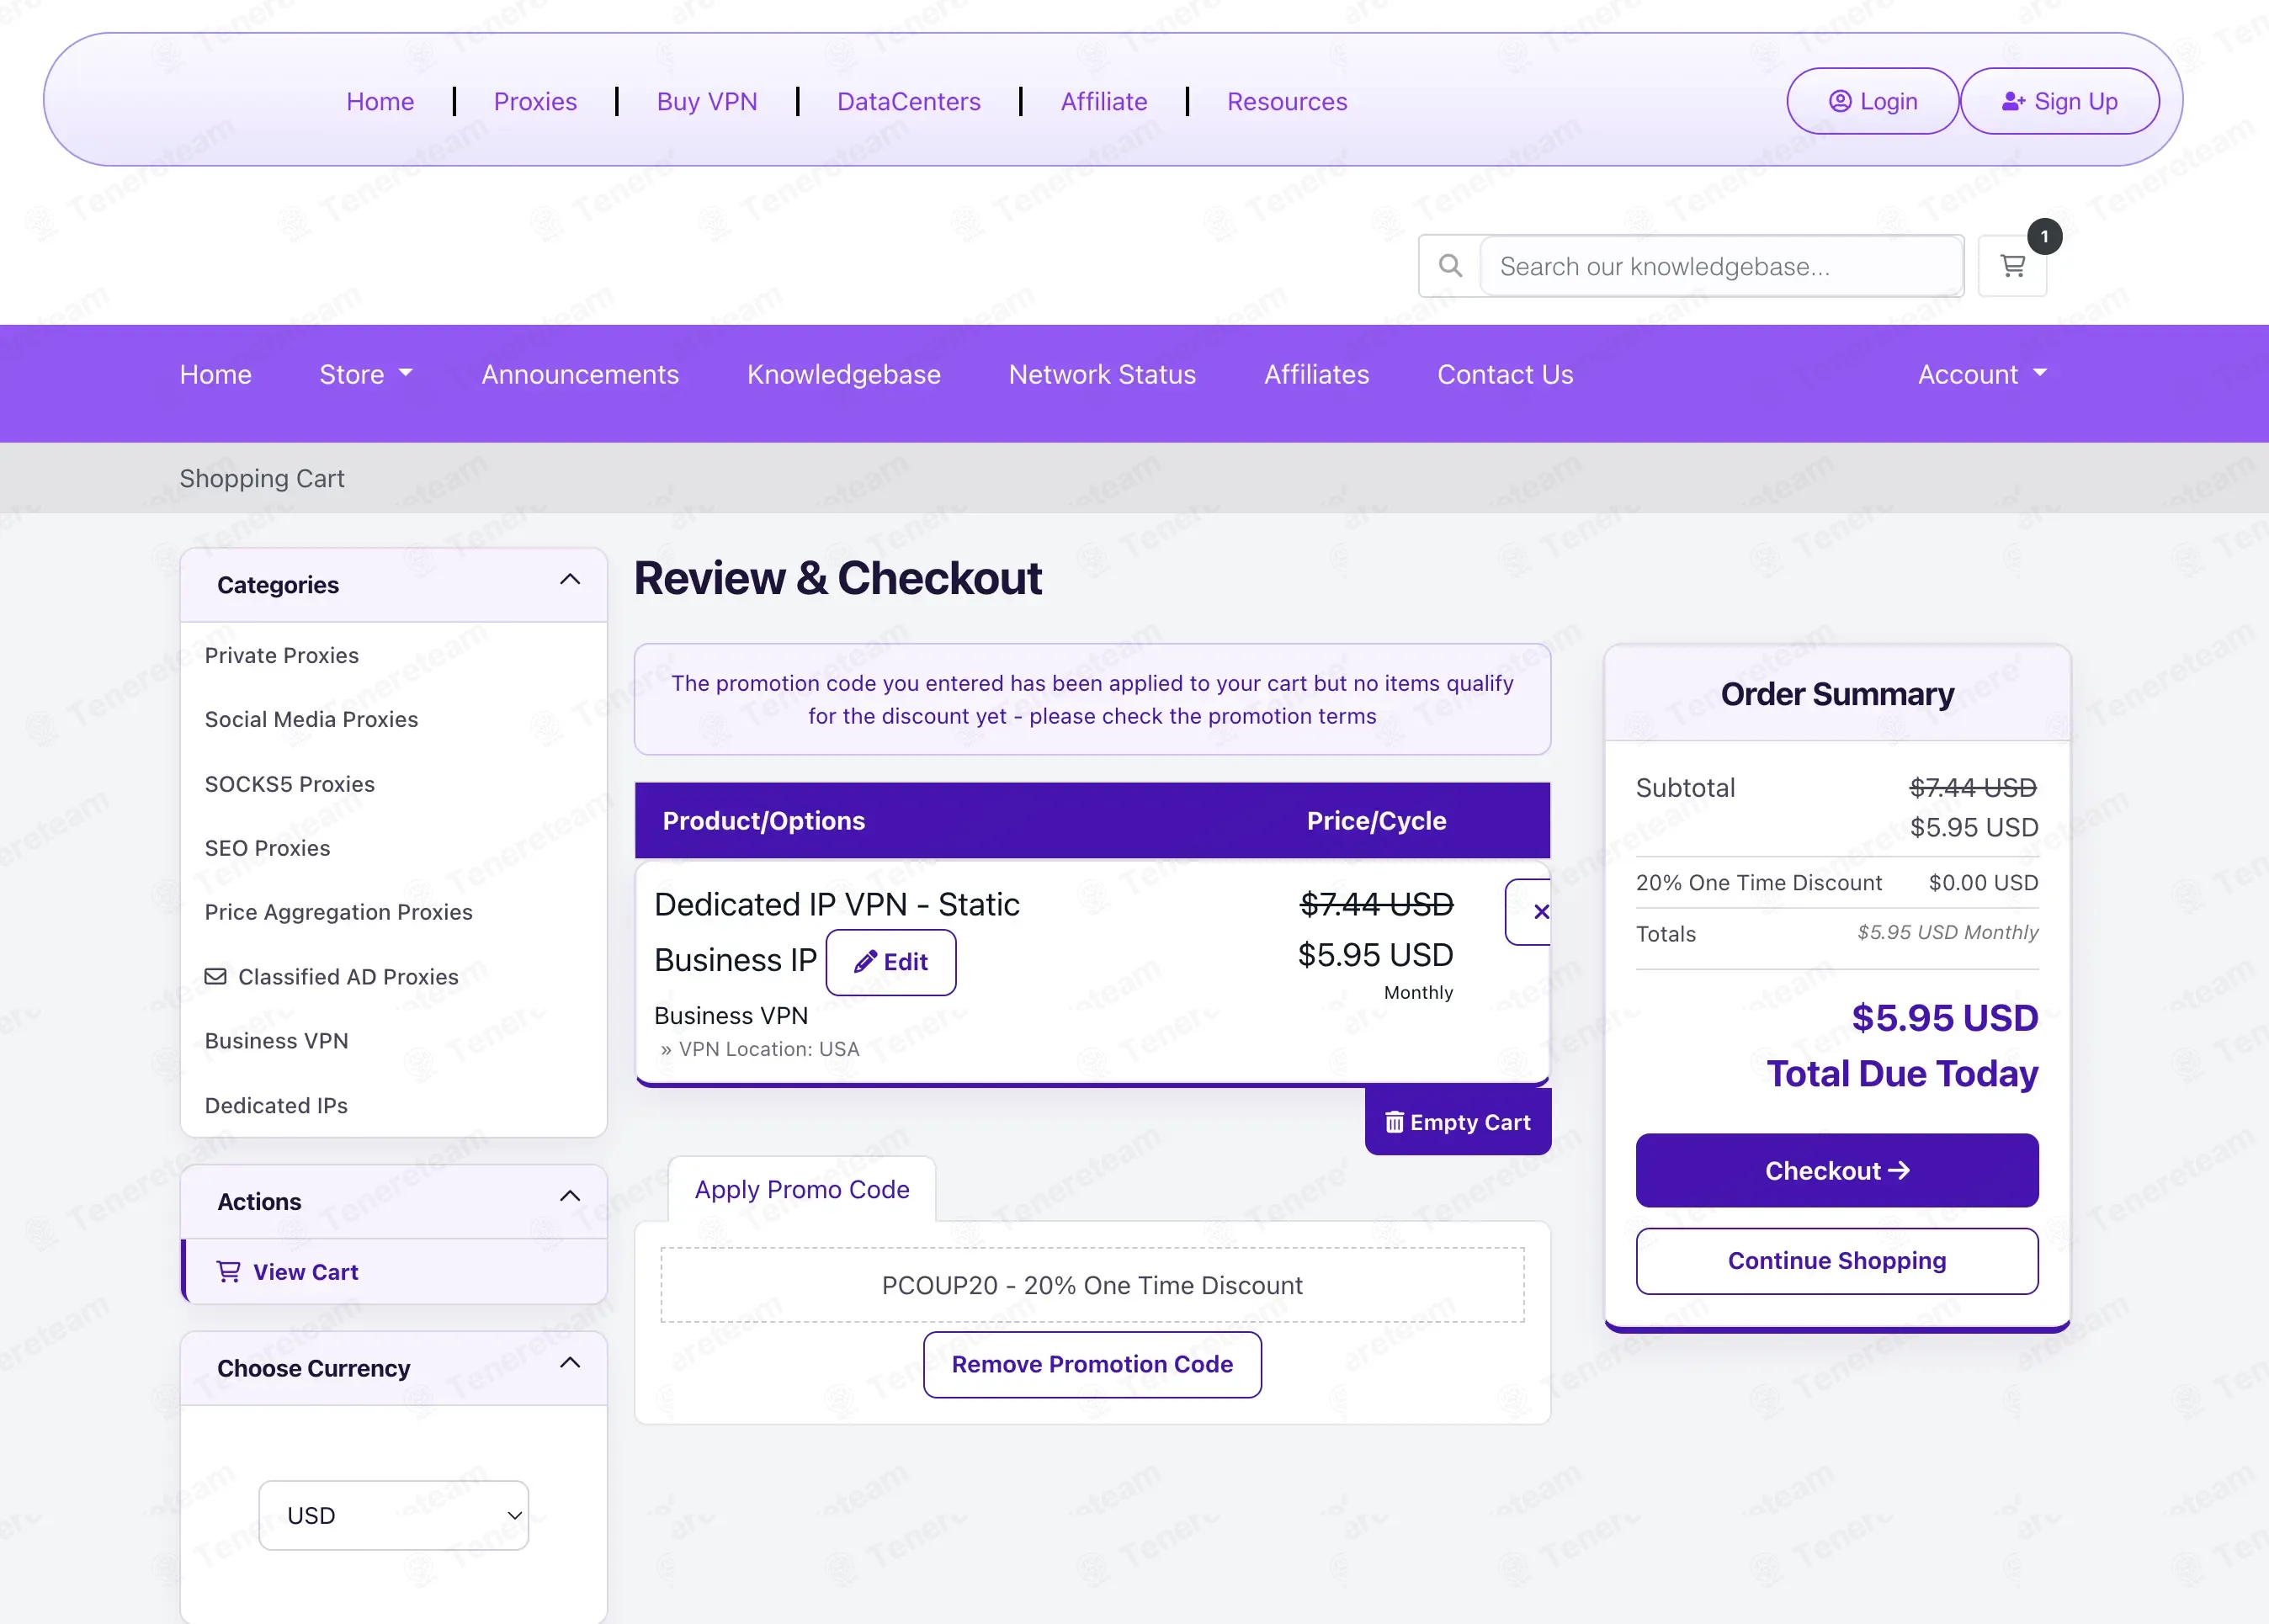The width and height of the screenshot is (2269, 1624).
Task: Empty the cart
Action: click(x=1457, y=1122)
